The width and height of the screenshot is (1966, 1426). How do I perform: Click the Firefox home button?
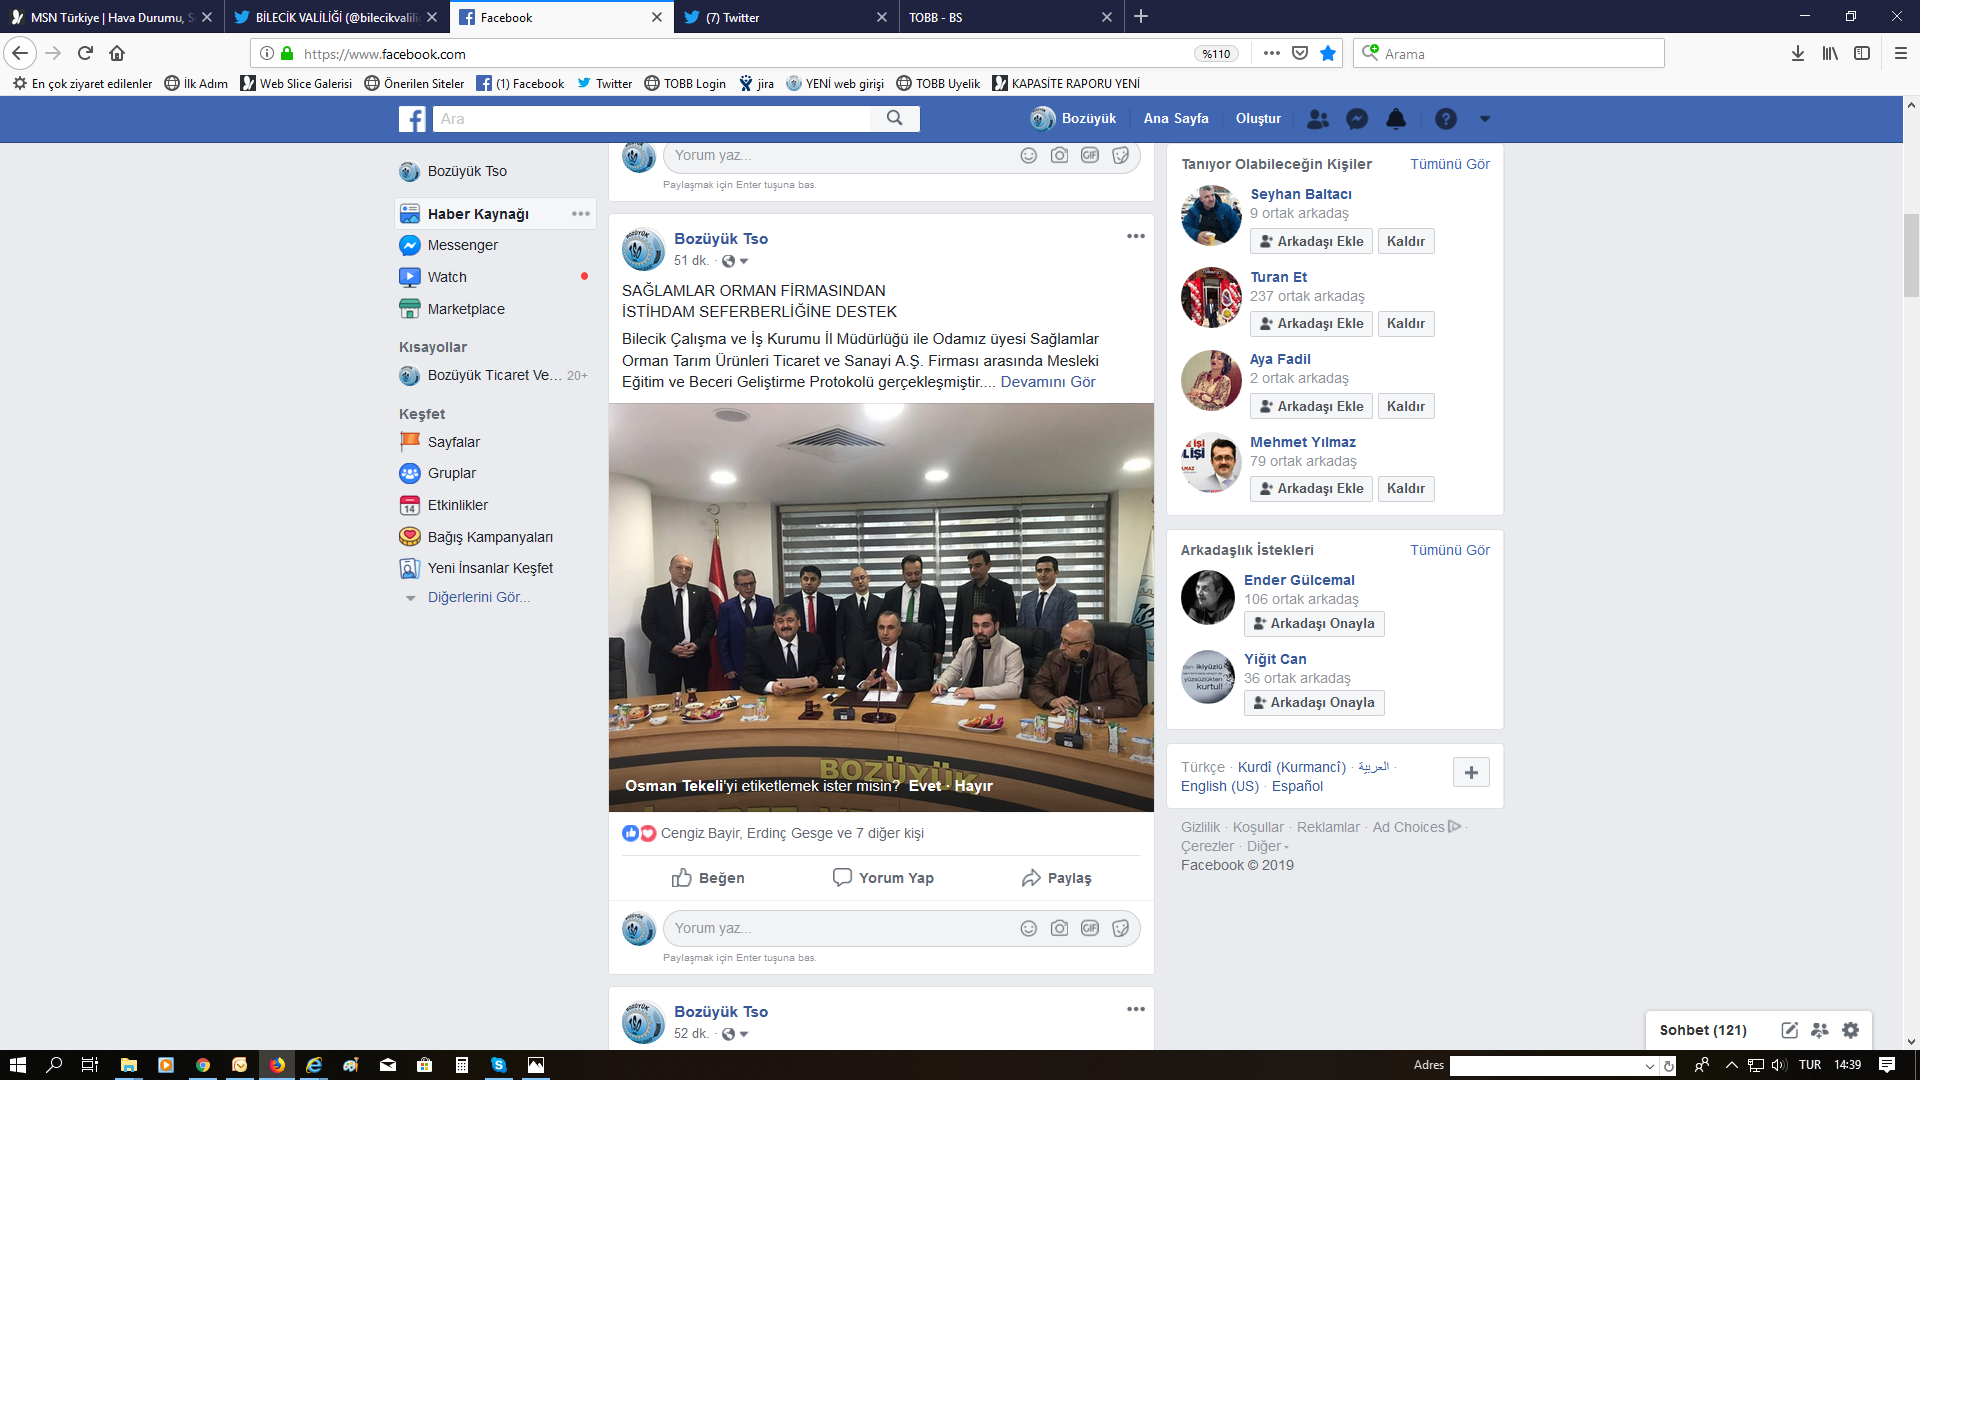(117, 53)
